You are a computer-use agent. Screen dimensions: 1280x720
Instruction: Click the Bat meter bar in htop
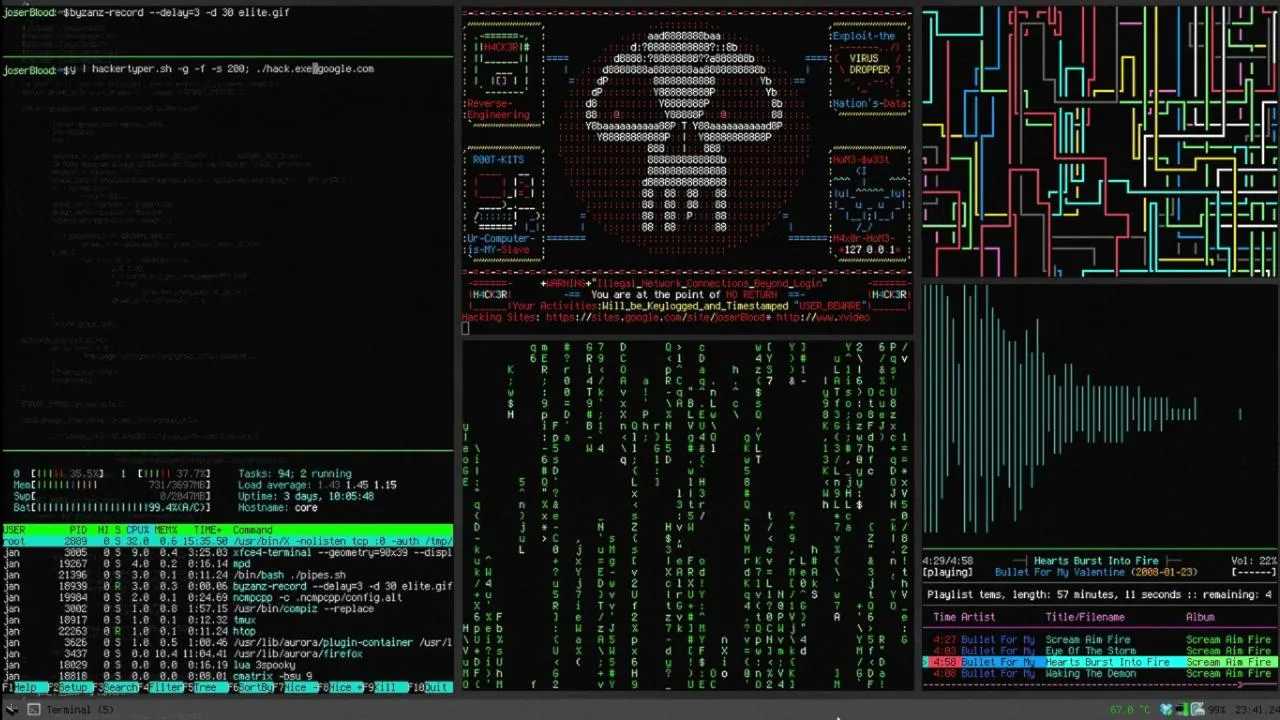click(112, 507)
